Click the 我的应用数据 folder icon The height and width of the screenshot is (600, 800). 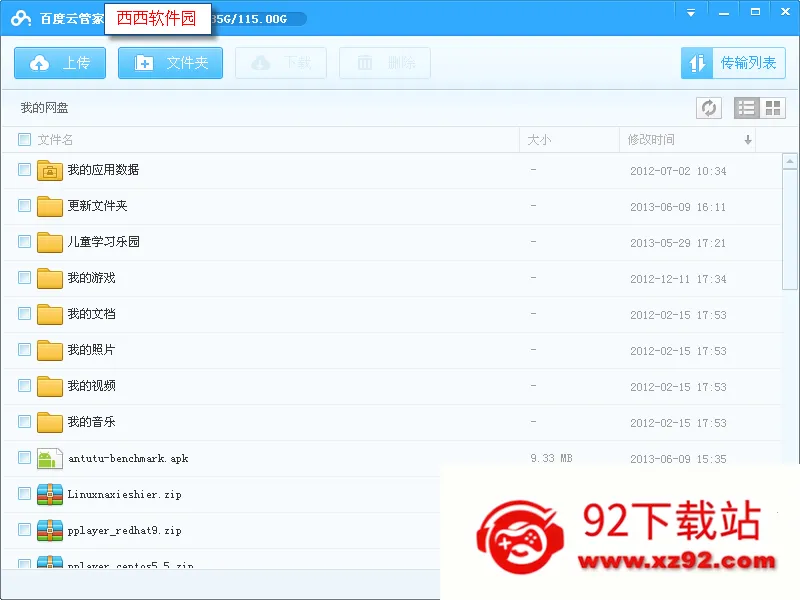49,170
